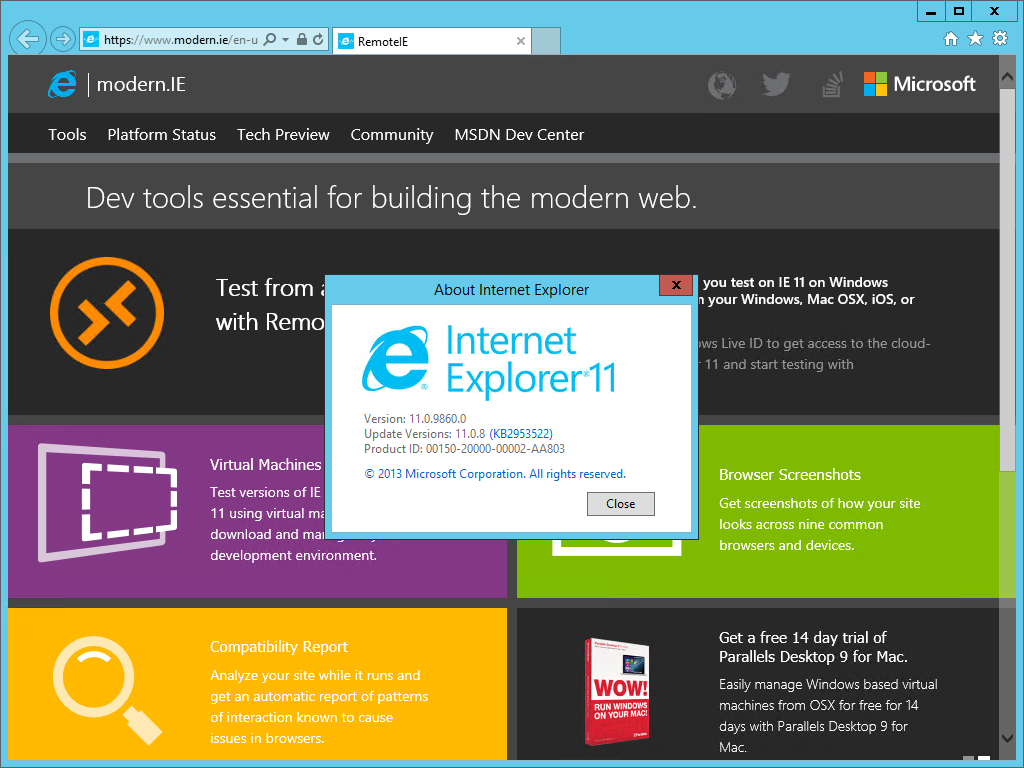This screenshot has width=1024, height=768.
Task: Click the orange RemoteIE remote desktop icon
Action: point(107,313)
